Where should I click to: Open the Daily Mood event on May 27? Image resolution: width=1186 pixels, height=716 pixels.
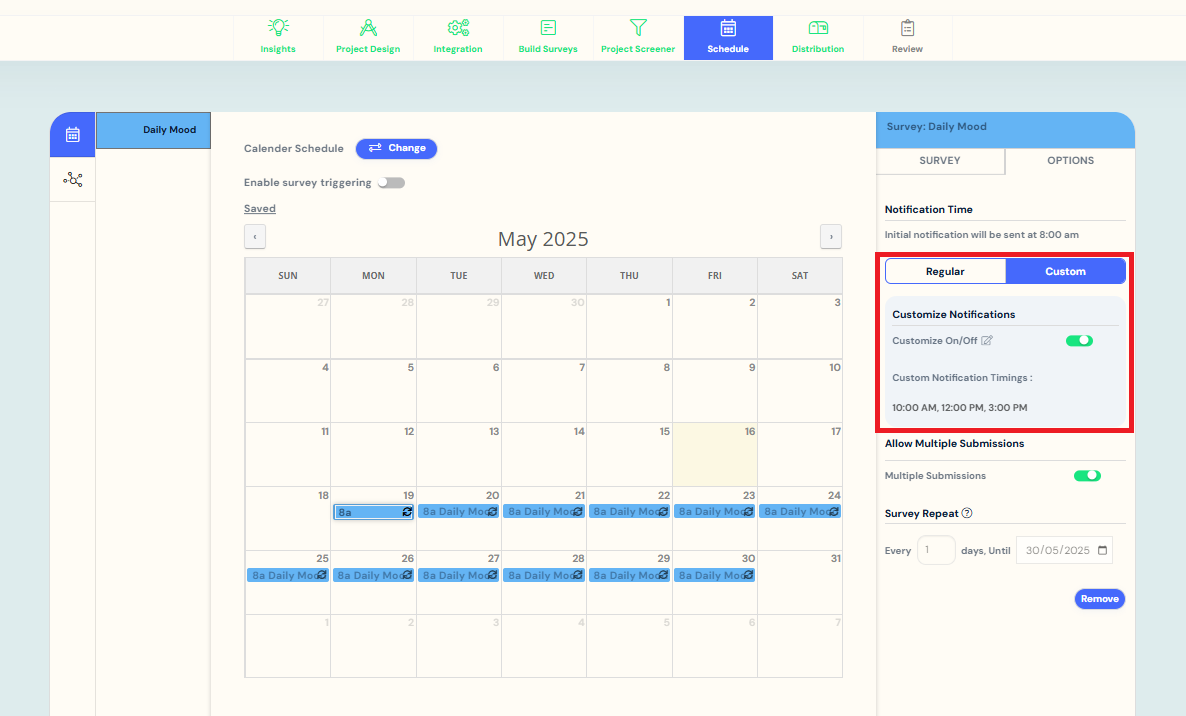(458, 575)
